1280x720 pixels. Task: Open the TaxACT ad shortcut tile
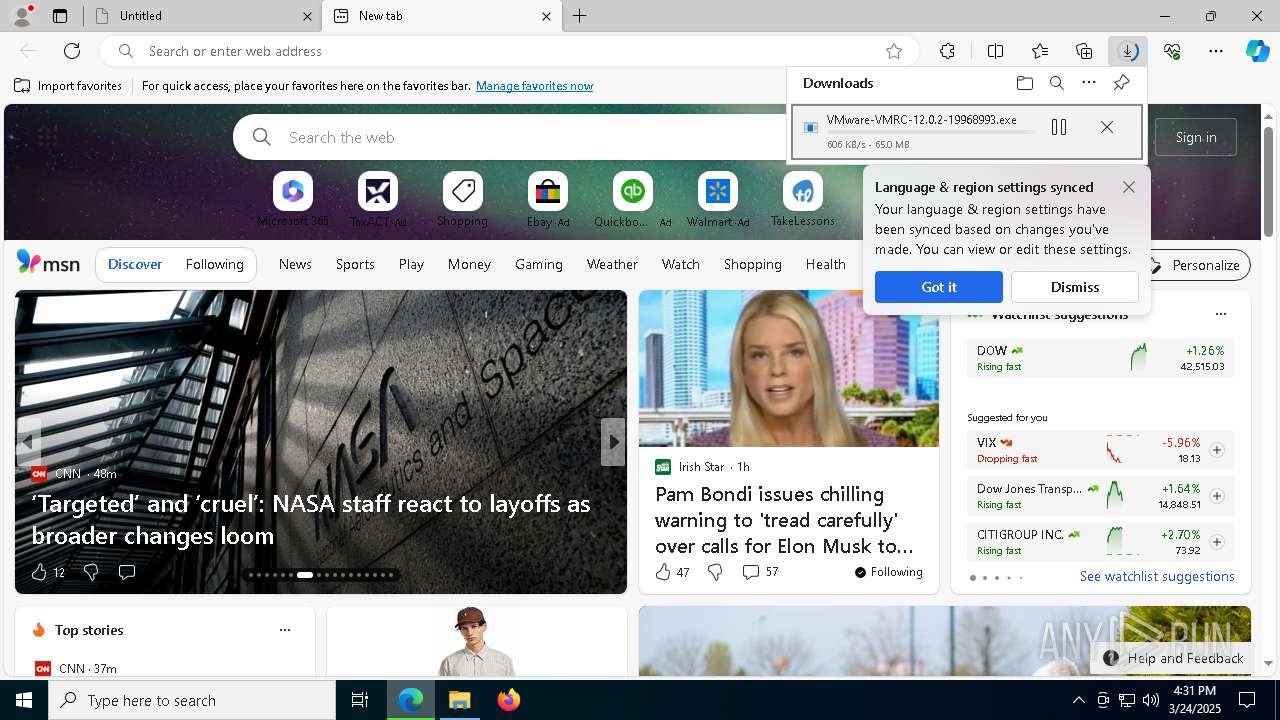pos(377,199)
